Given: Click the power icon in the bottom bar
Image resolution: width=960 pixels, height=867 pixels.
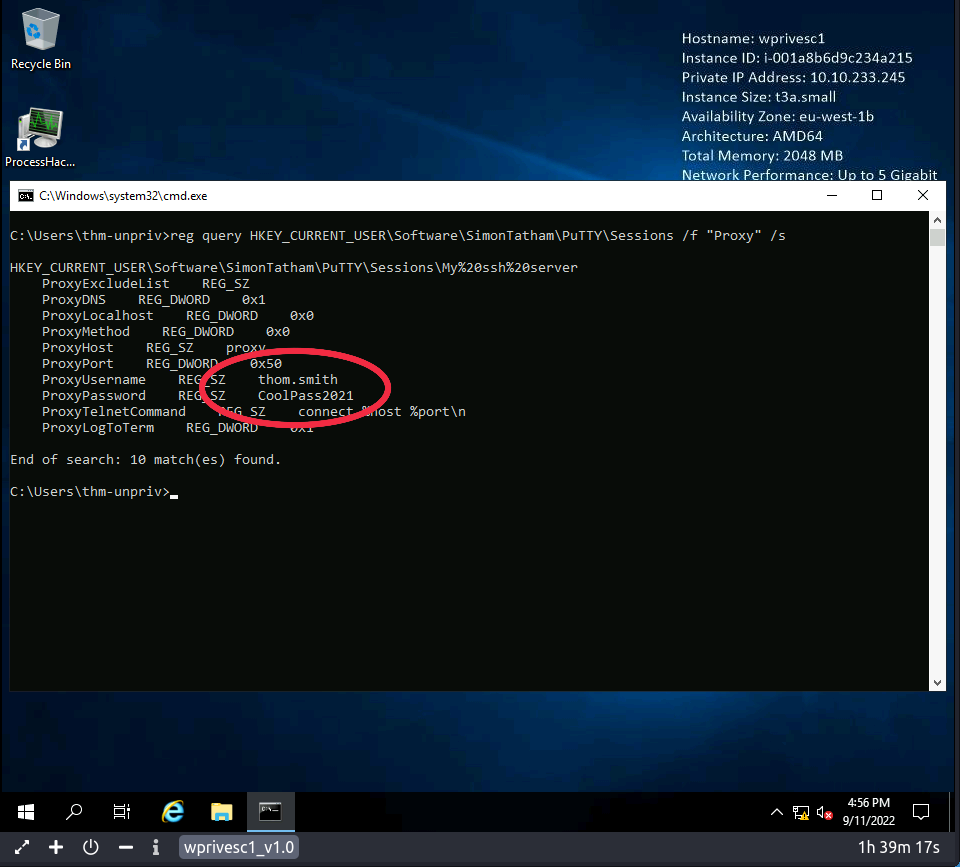Looking at the screenshot, I should point(91,847).
